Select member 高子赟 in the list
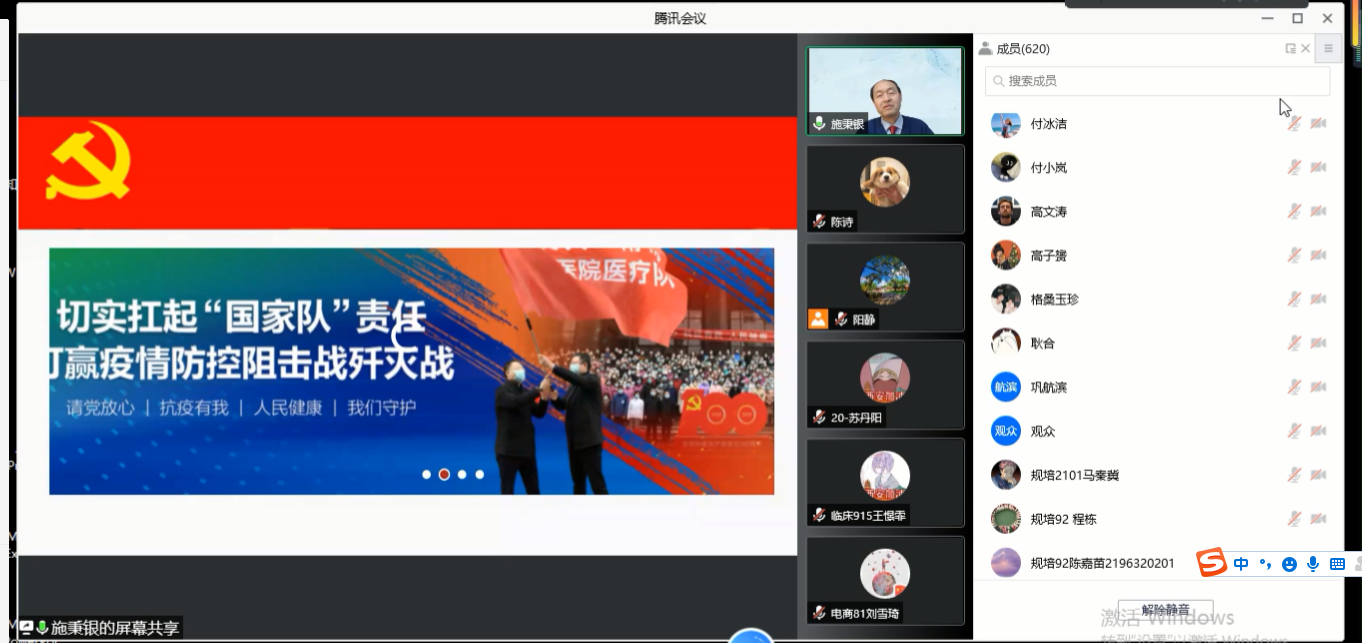The height and width of the screenshot is (643, 1362). pyautogui.click(x=1160, y=255)
